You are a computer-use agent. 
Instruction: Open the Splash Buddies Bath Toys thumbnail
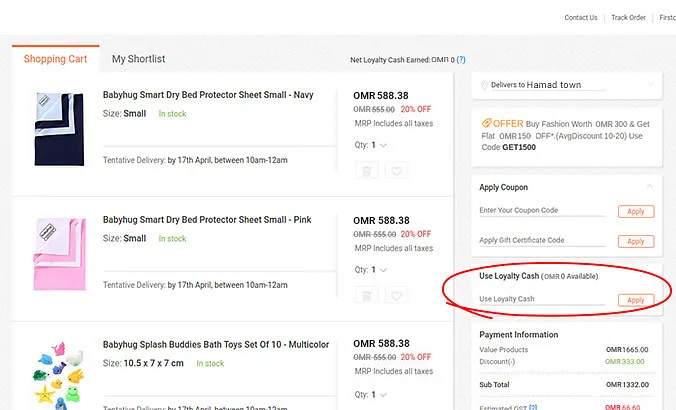(x=59, y=375)
